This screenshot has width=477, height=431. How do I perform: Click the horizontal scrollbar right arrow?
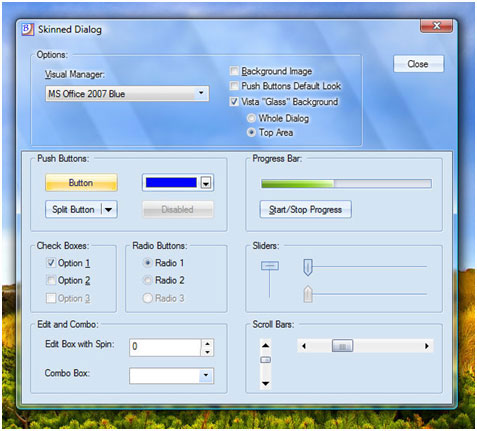pyautogui.click(x=427, y=346)
